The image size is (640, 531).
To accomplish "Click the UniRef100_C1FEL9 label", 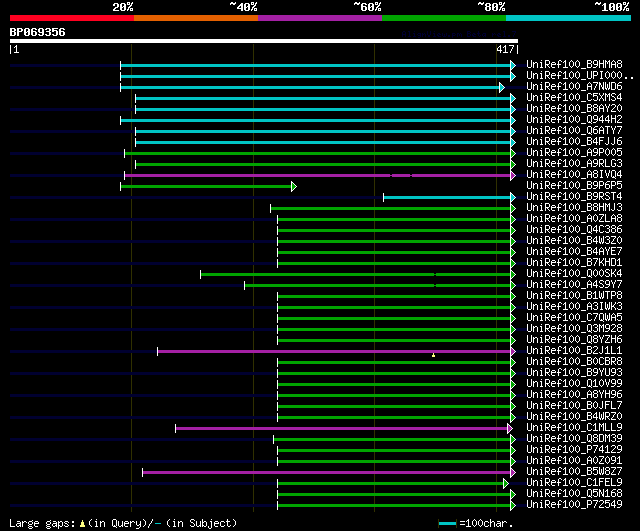I will 574,483.
